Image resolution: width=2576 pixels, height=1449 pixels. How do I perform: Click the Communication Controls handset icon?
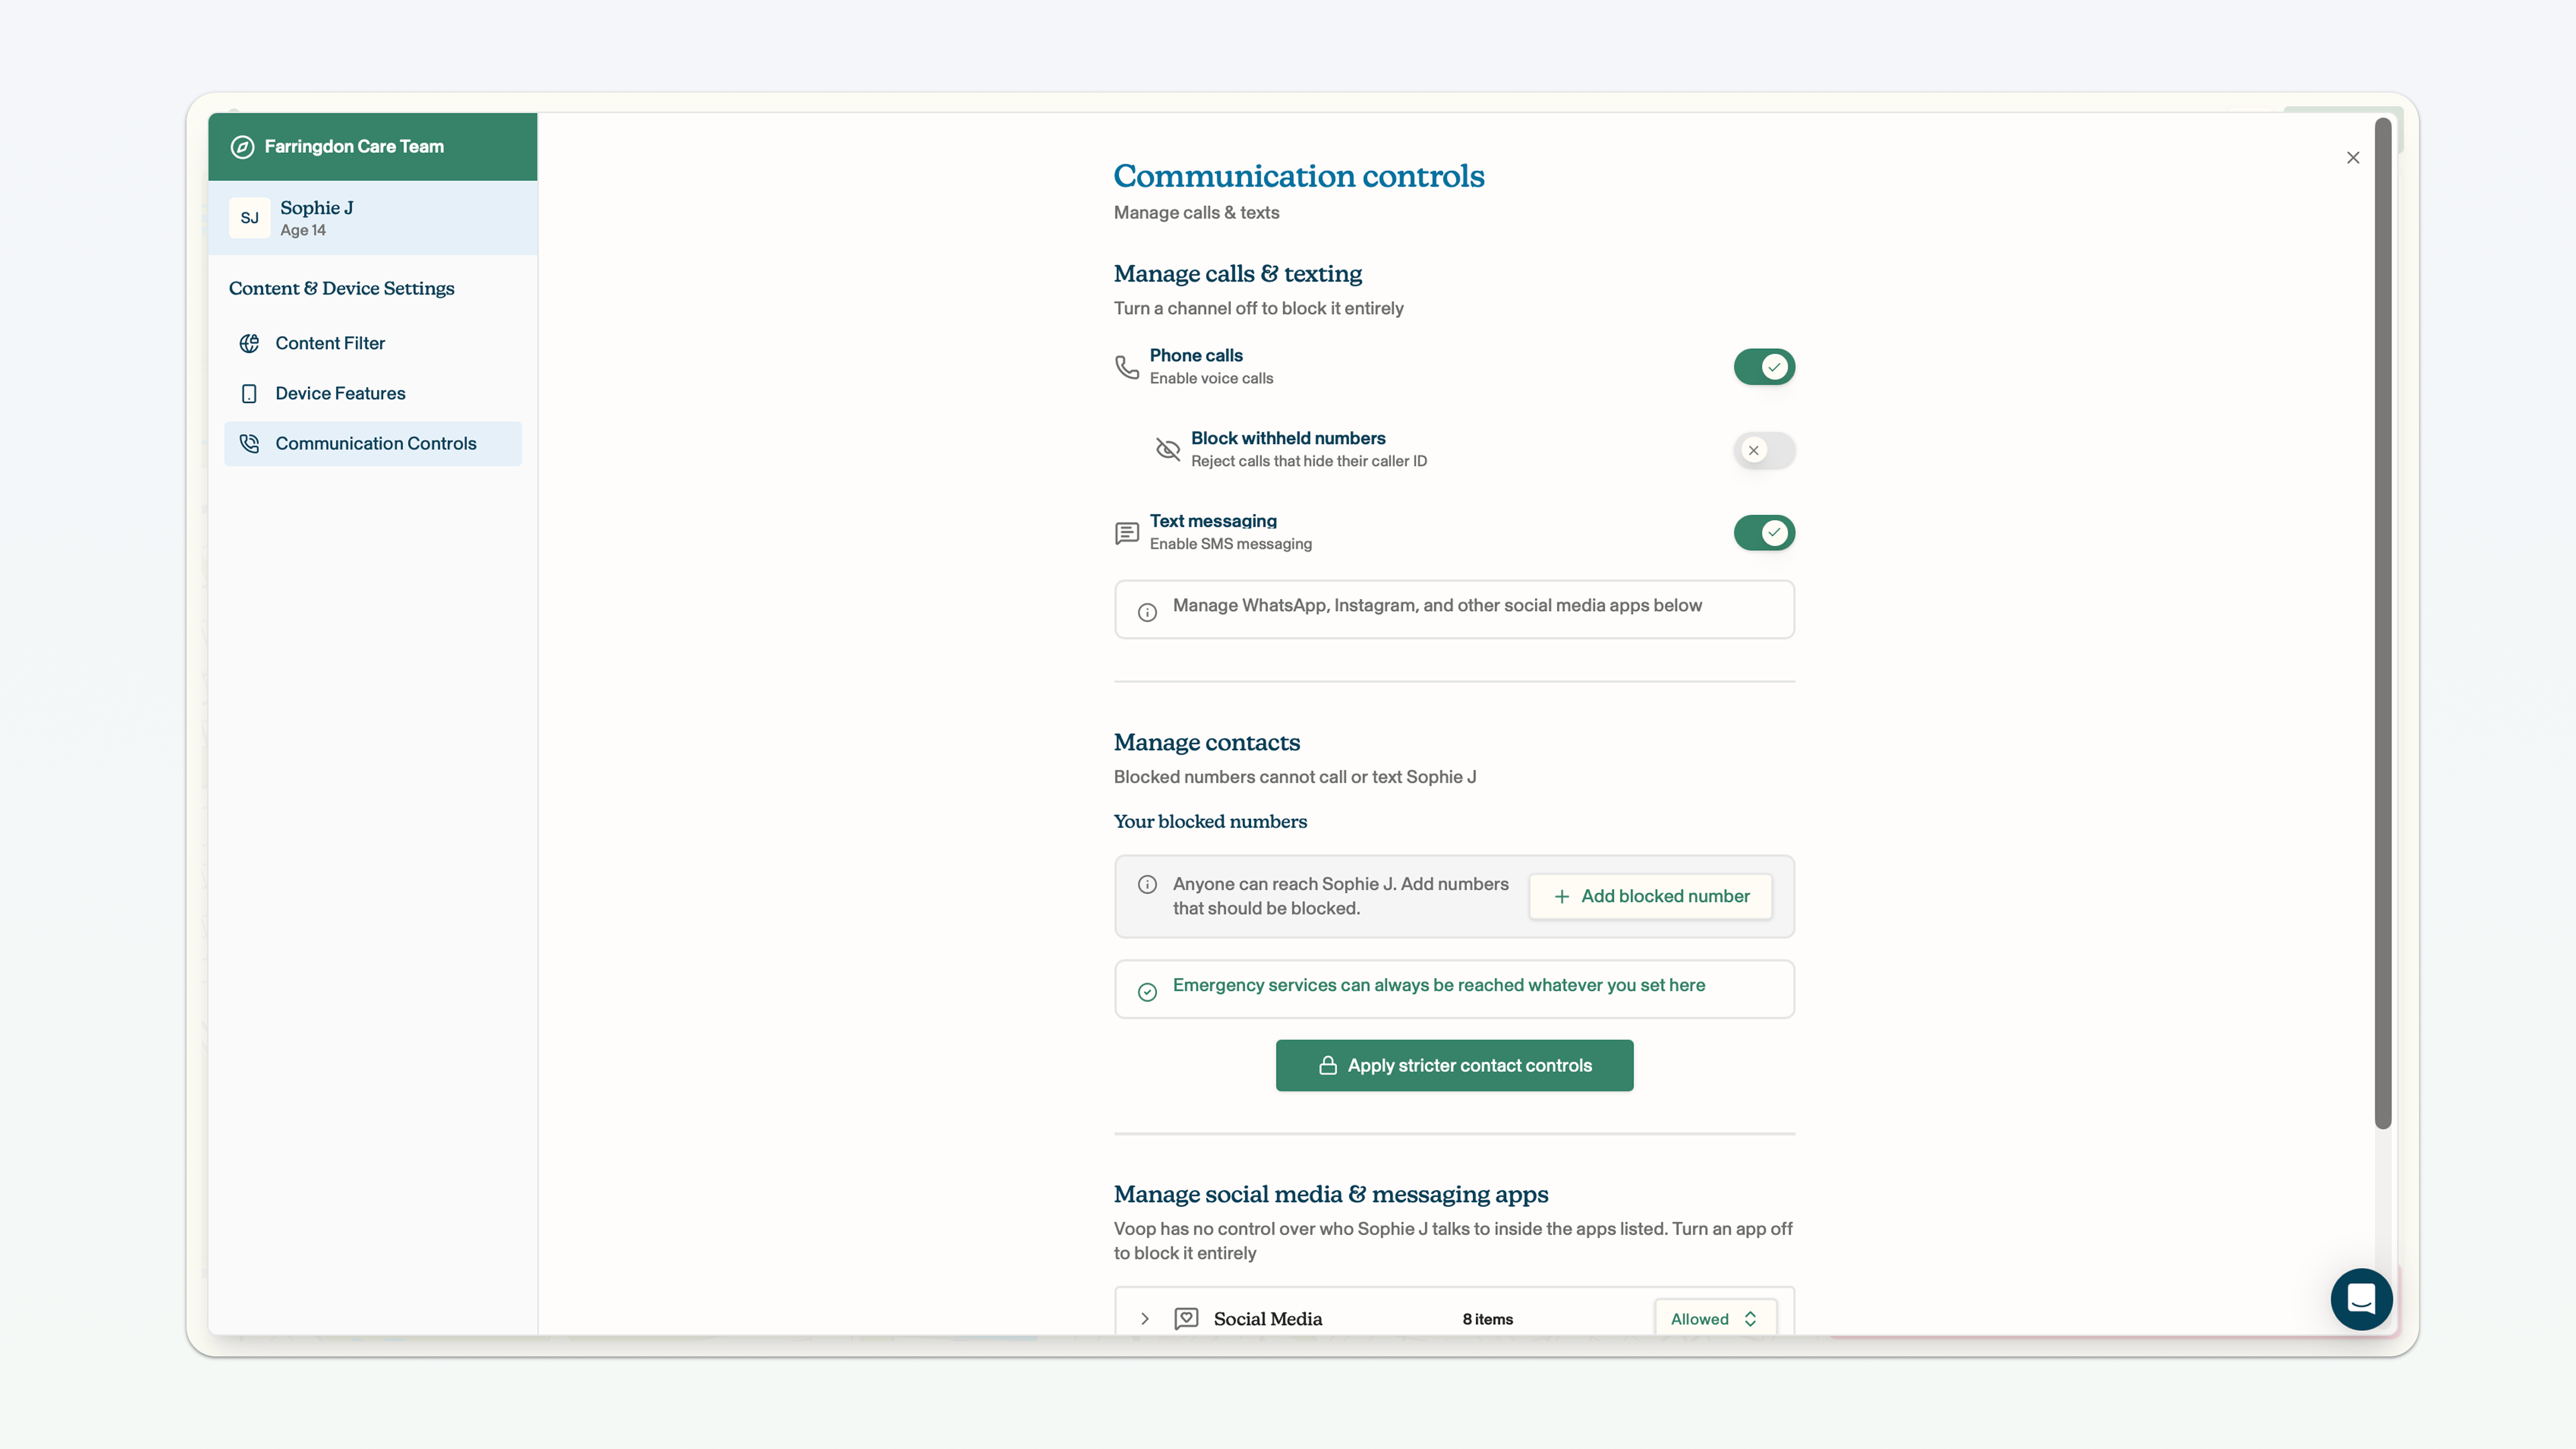point(249,444)
